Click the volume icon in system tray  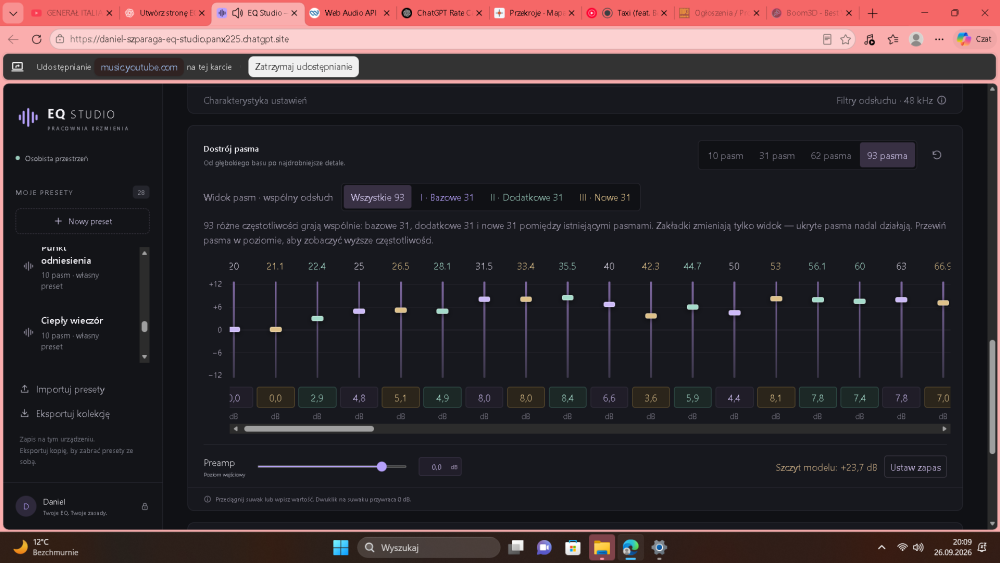click(x=918, y=547)
